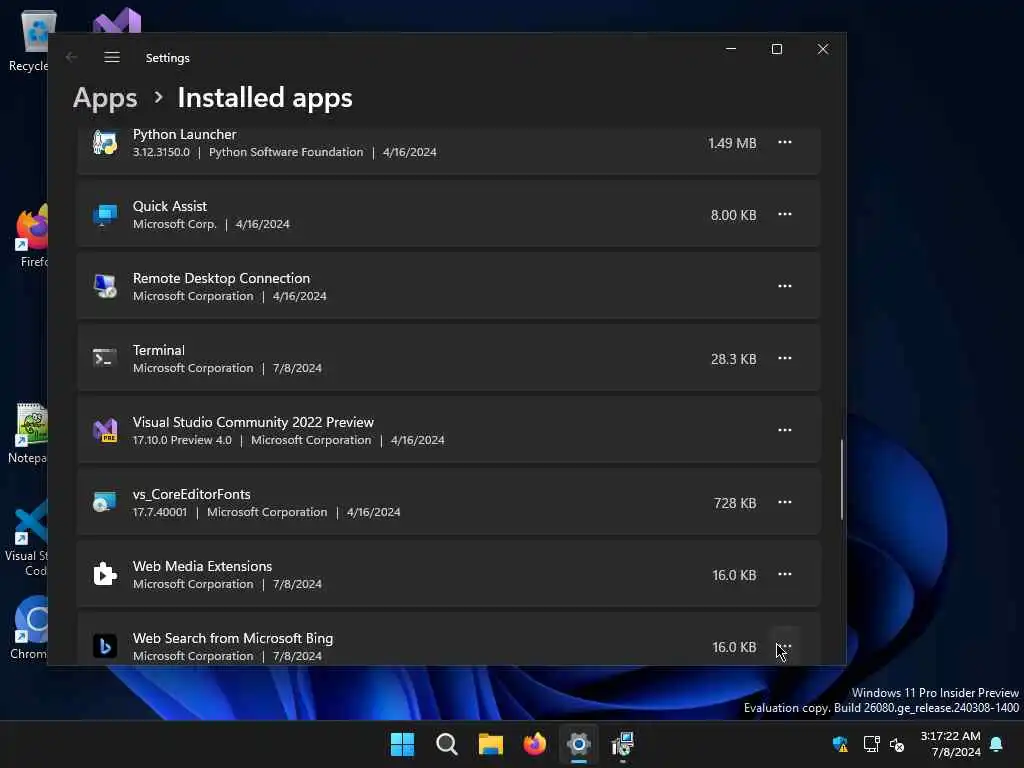Click the Settings gear on the taskbar
This screenshot has height=768, width=1024.
click(x=579, y=744)
